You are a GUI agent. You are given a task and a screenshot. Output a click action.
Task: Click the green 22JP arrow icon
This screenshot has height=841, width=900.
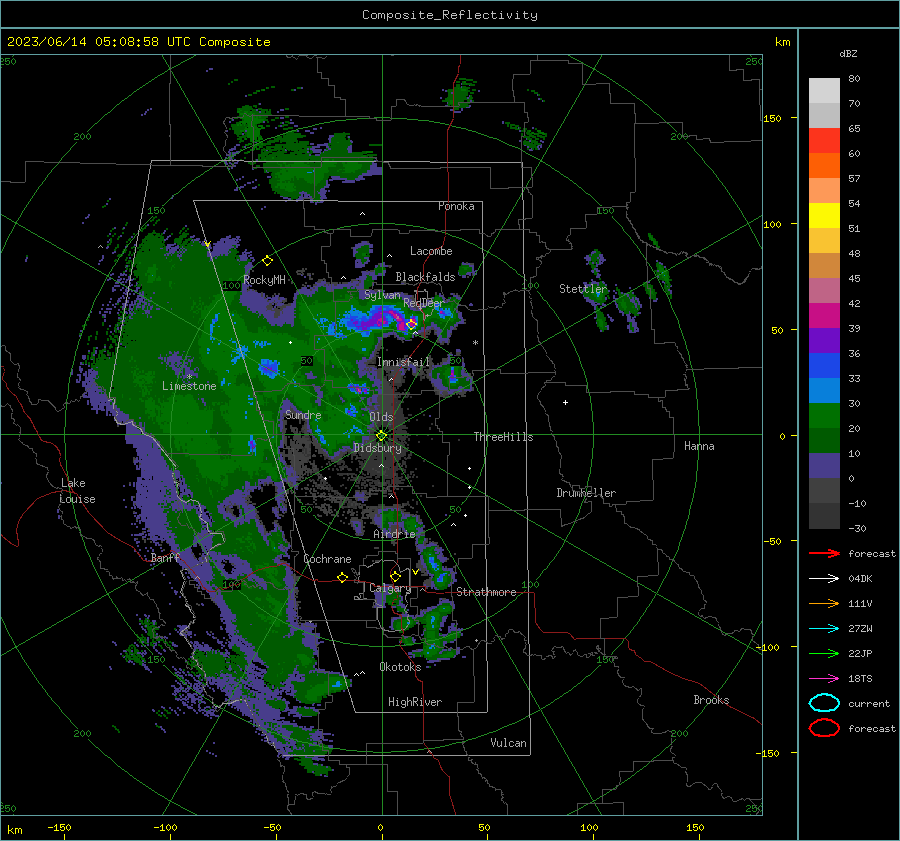coord(824,653)
